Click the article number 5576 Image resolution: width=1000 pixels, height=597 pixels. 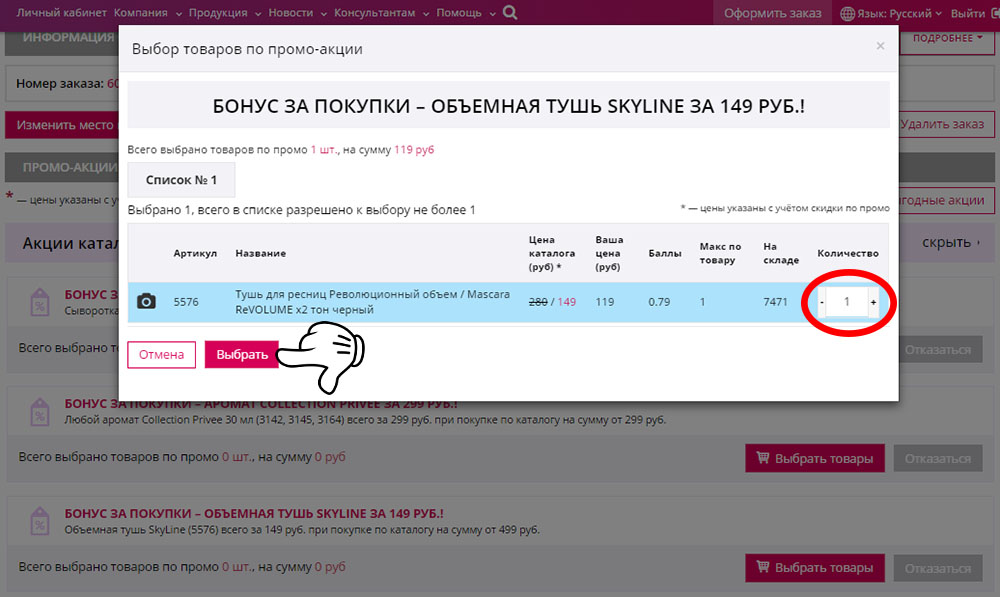tap(186, 302)
